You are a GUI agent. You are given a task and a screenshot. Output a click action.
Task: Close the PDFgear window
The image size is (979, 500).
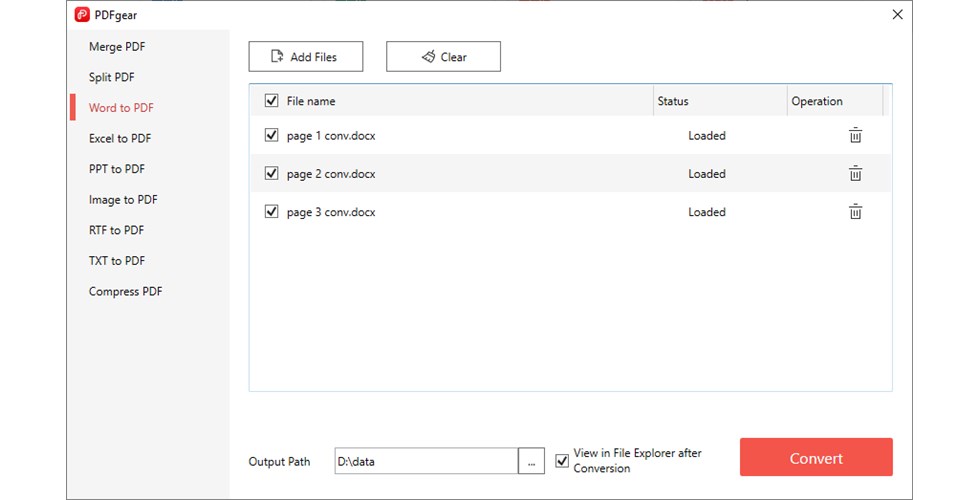tap(897, 14)
